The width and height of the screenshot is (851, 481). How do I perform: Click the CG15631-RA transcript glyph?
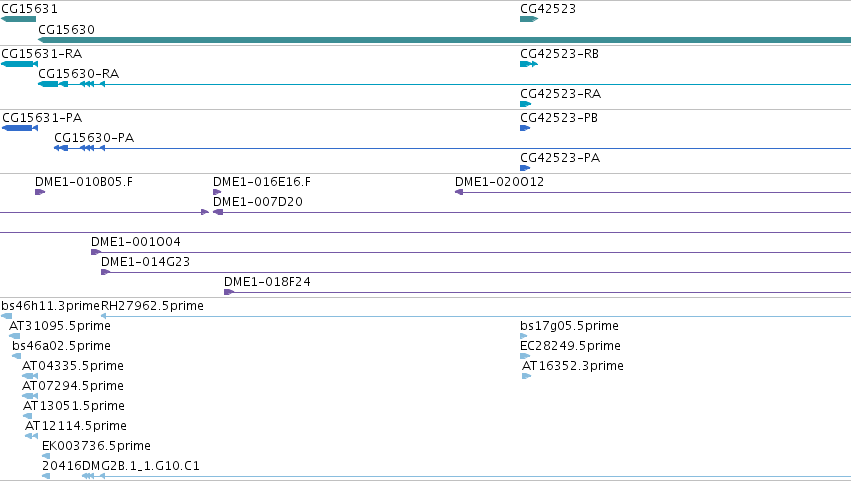click(20, 64)
